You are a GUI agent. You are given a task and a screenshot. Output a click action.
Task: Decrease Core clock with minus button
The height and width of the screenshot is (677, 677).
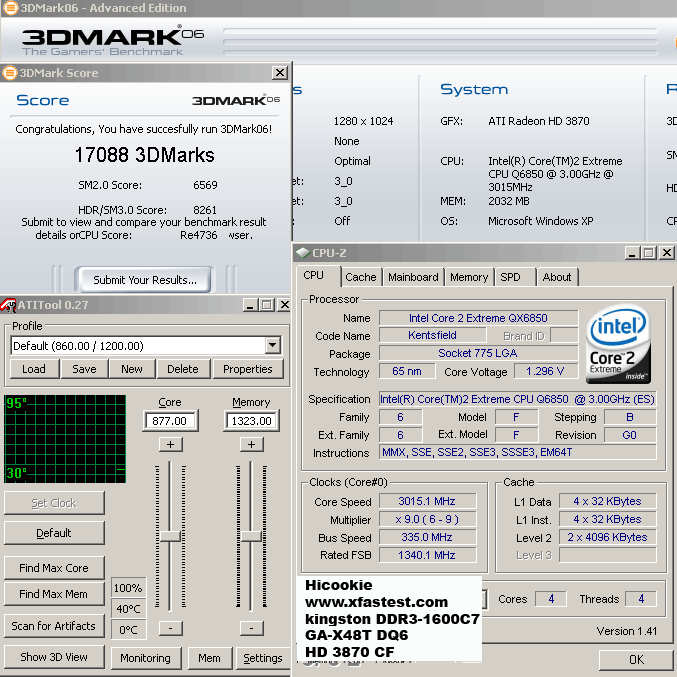[171, 628]
